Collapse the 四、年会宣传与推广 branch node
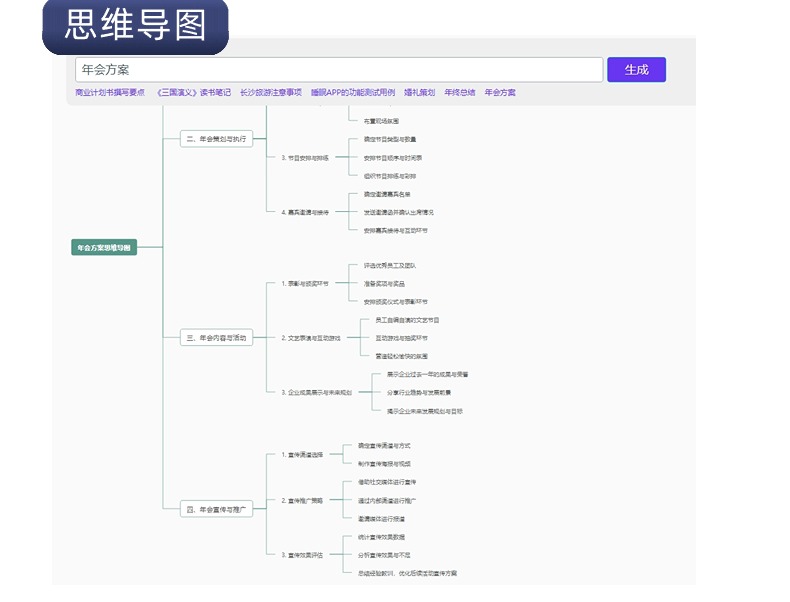 [216, 509]
